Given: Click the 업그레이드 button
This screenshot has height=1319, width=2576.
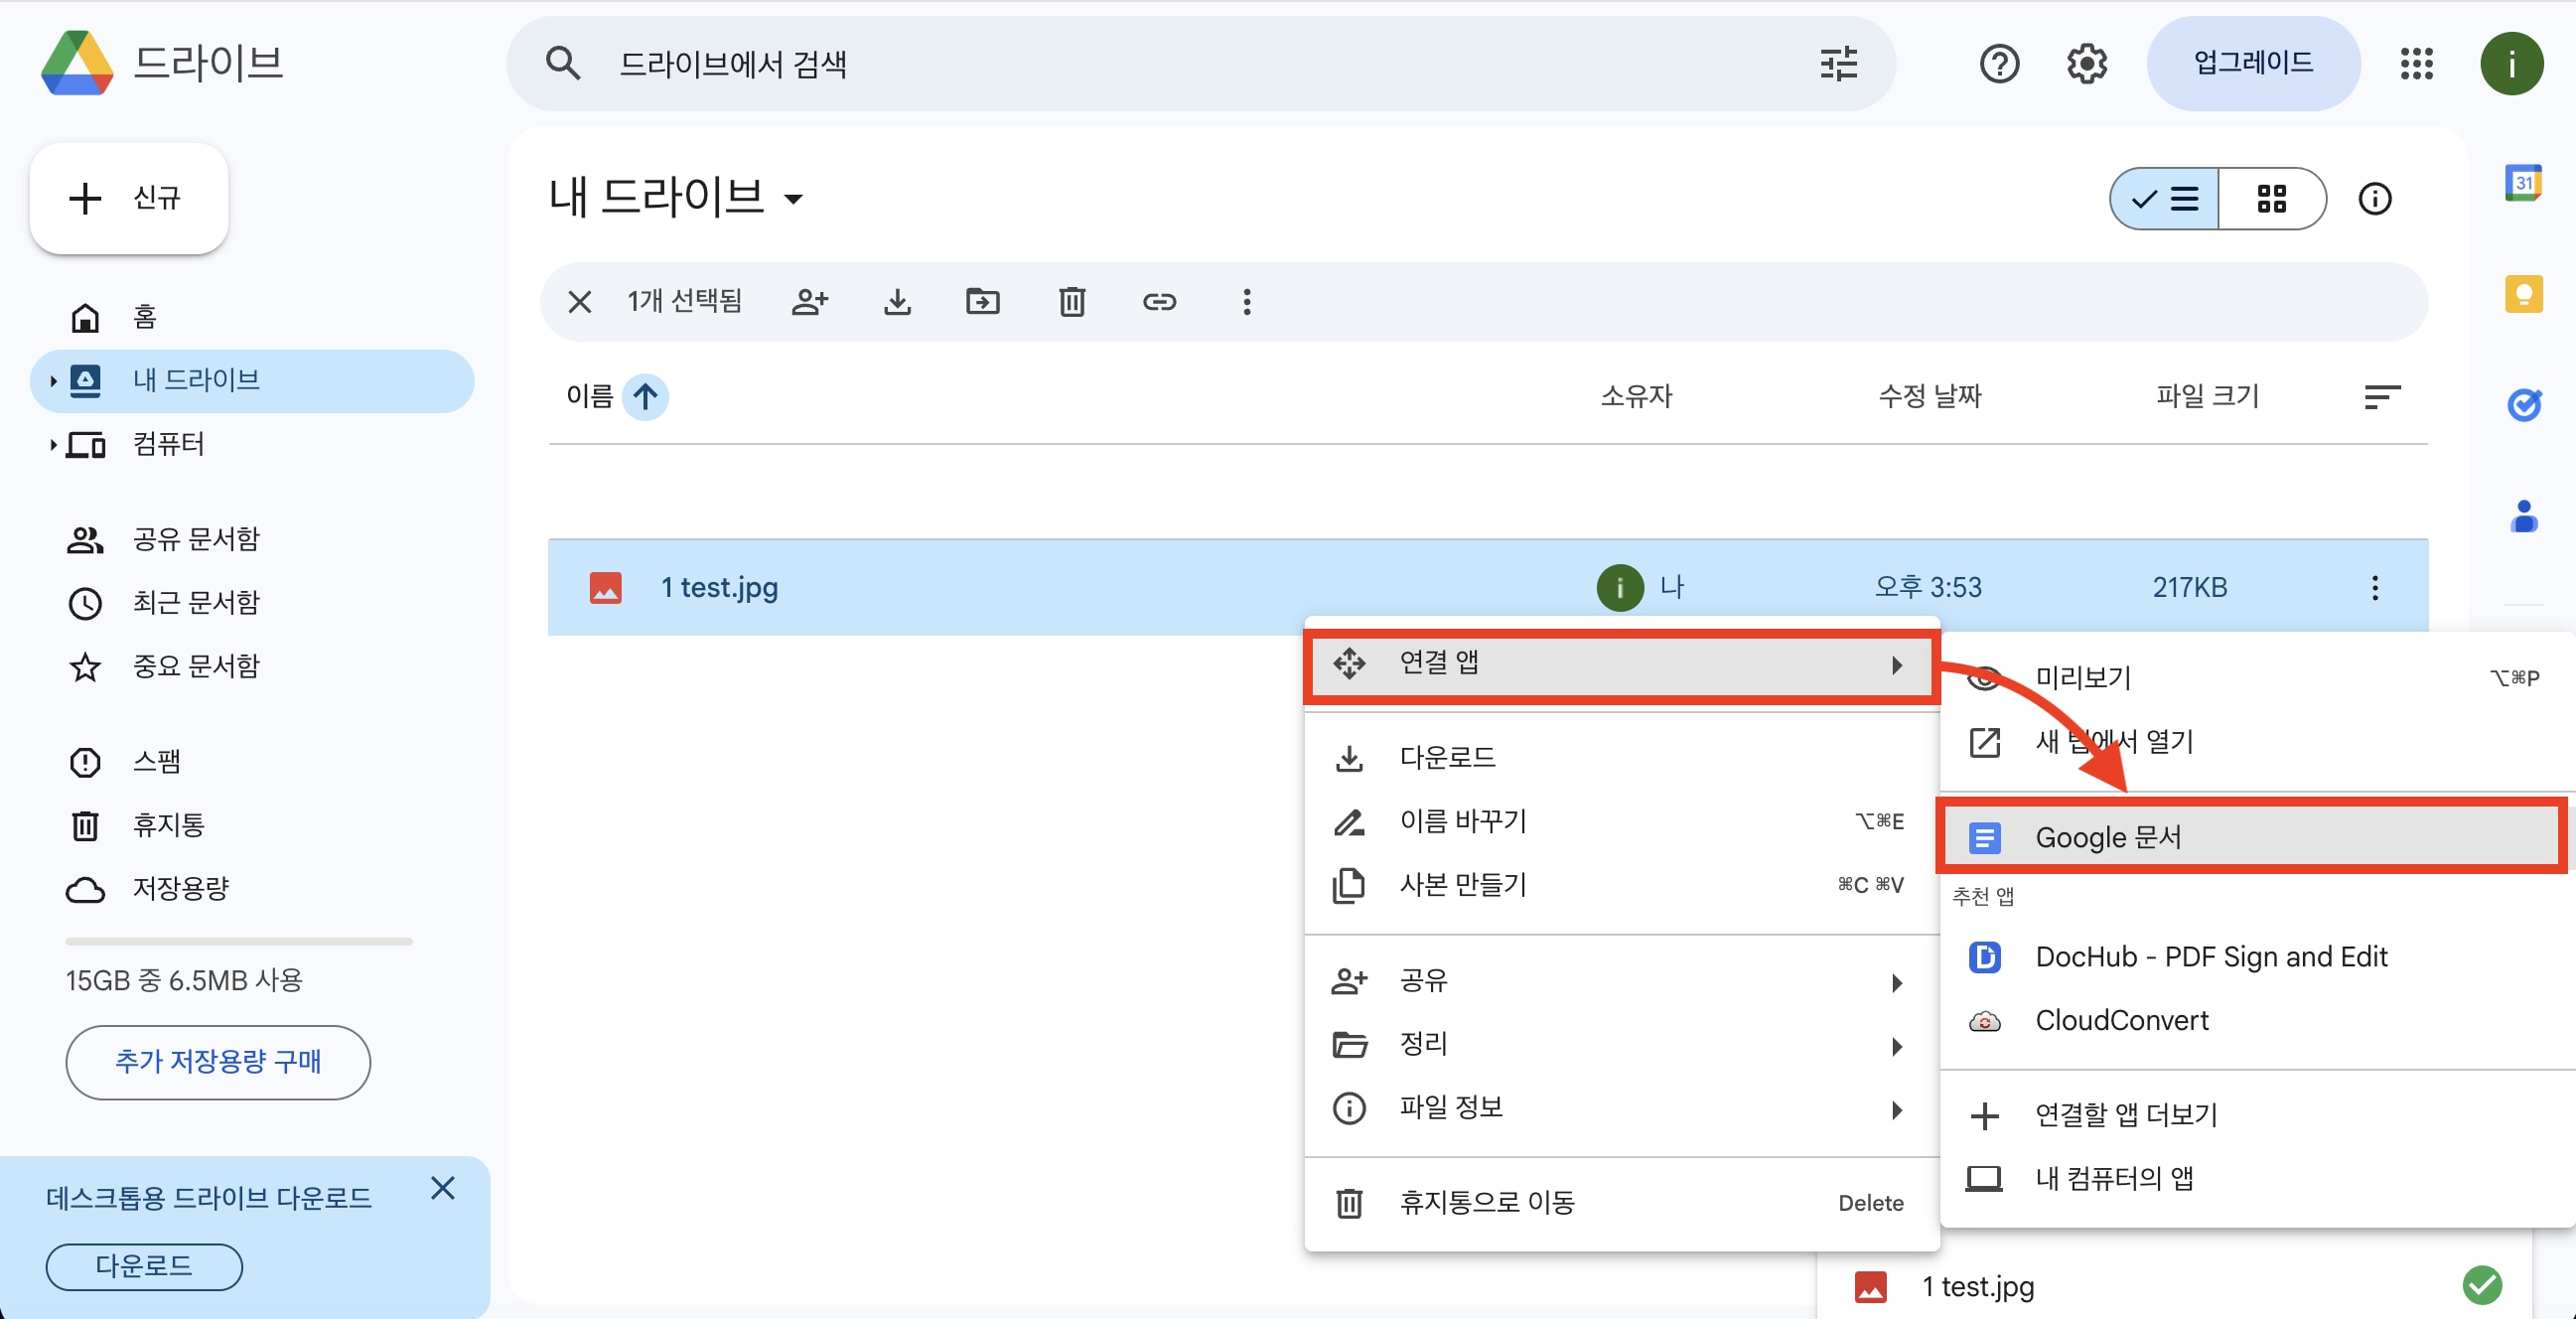Looking at the screenshot, I should coord(2252,63).
